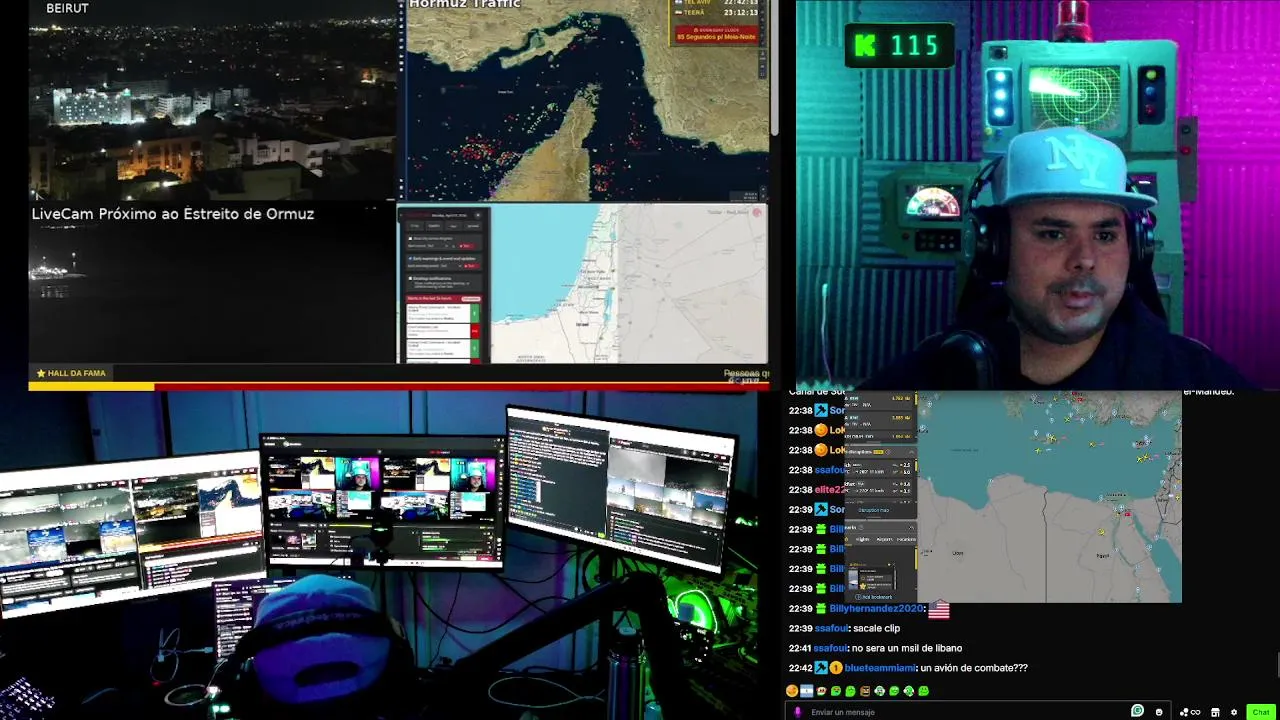Click the HALL DA FAMA label
This screenshot has height=720, width=1280.
76,373
